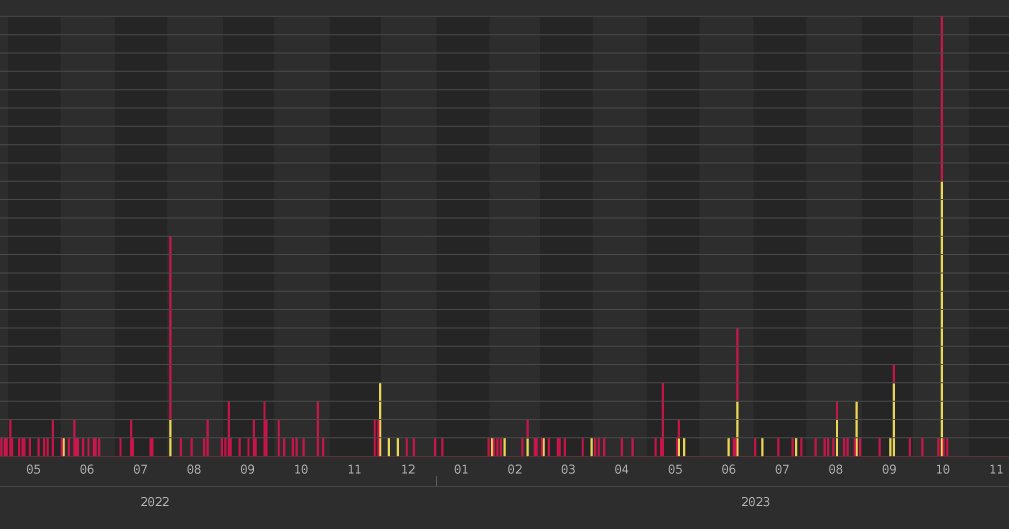Click the bar in early September 2023
Screen dimensions: 1009x529
tap(894, 411)
